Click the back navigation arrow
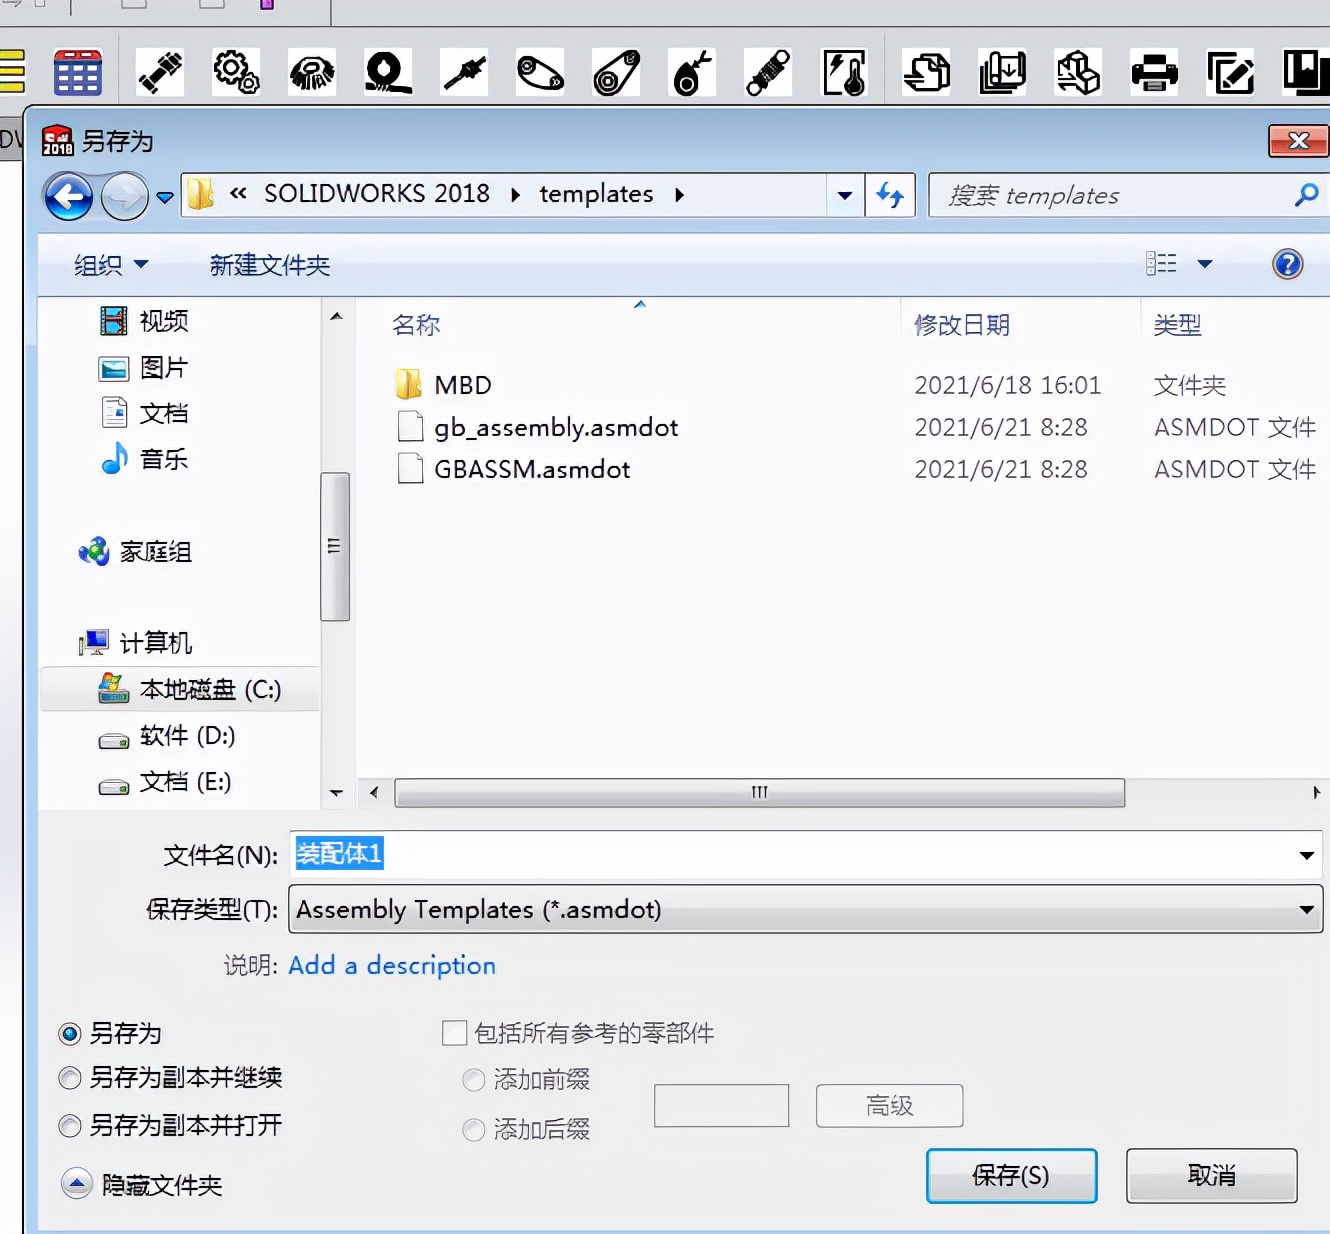The width and height of the screenshot is (1330, 1234). pos(67,196)
